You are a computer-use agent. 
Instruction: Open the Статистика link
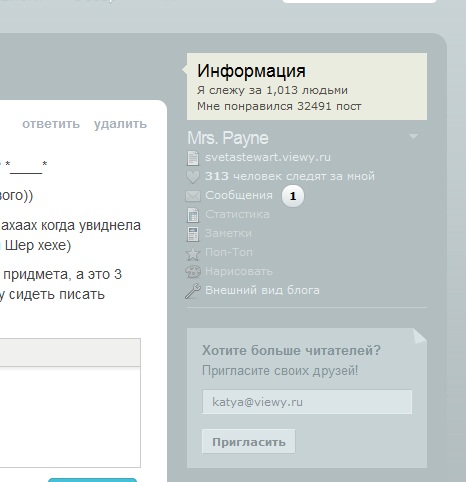(x=237, y=214)
